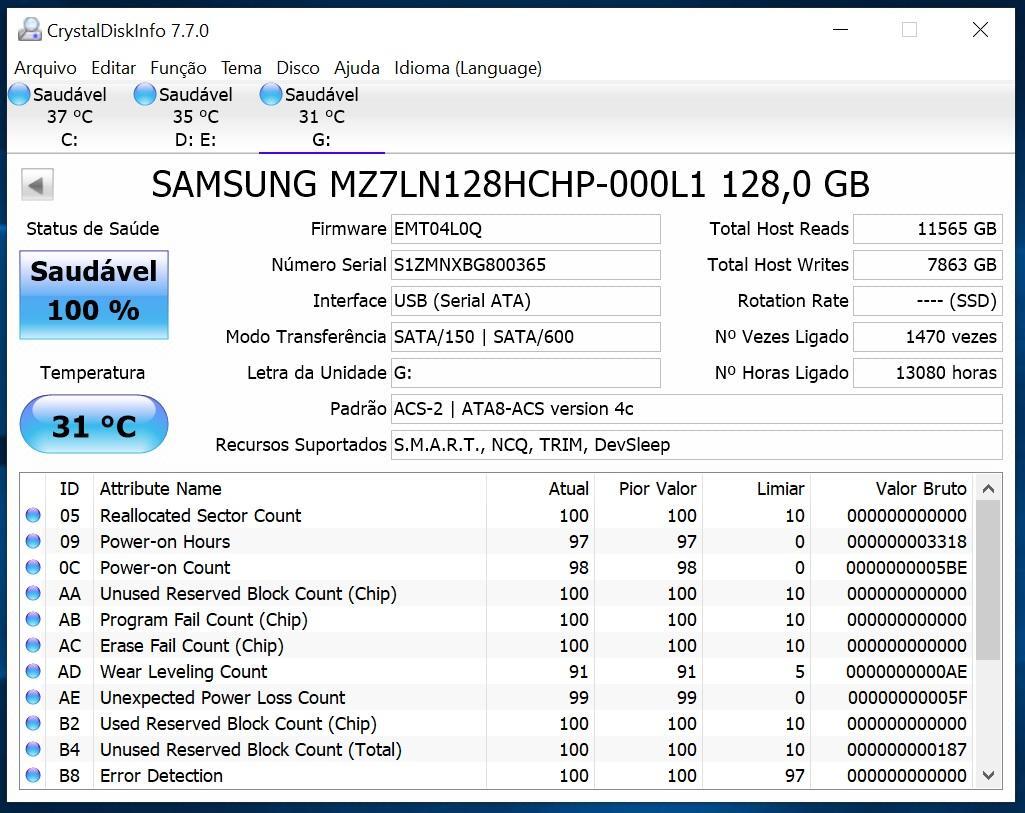The height and width of the screenshot is (813, 1025).
Task: Click status dot of Wear Leveling Count row
Action: (x=33, y=672)
